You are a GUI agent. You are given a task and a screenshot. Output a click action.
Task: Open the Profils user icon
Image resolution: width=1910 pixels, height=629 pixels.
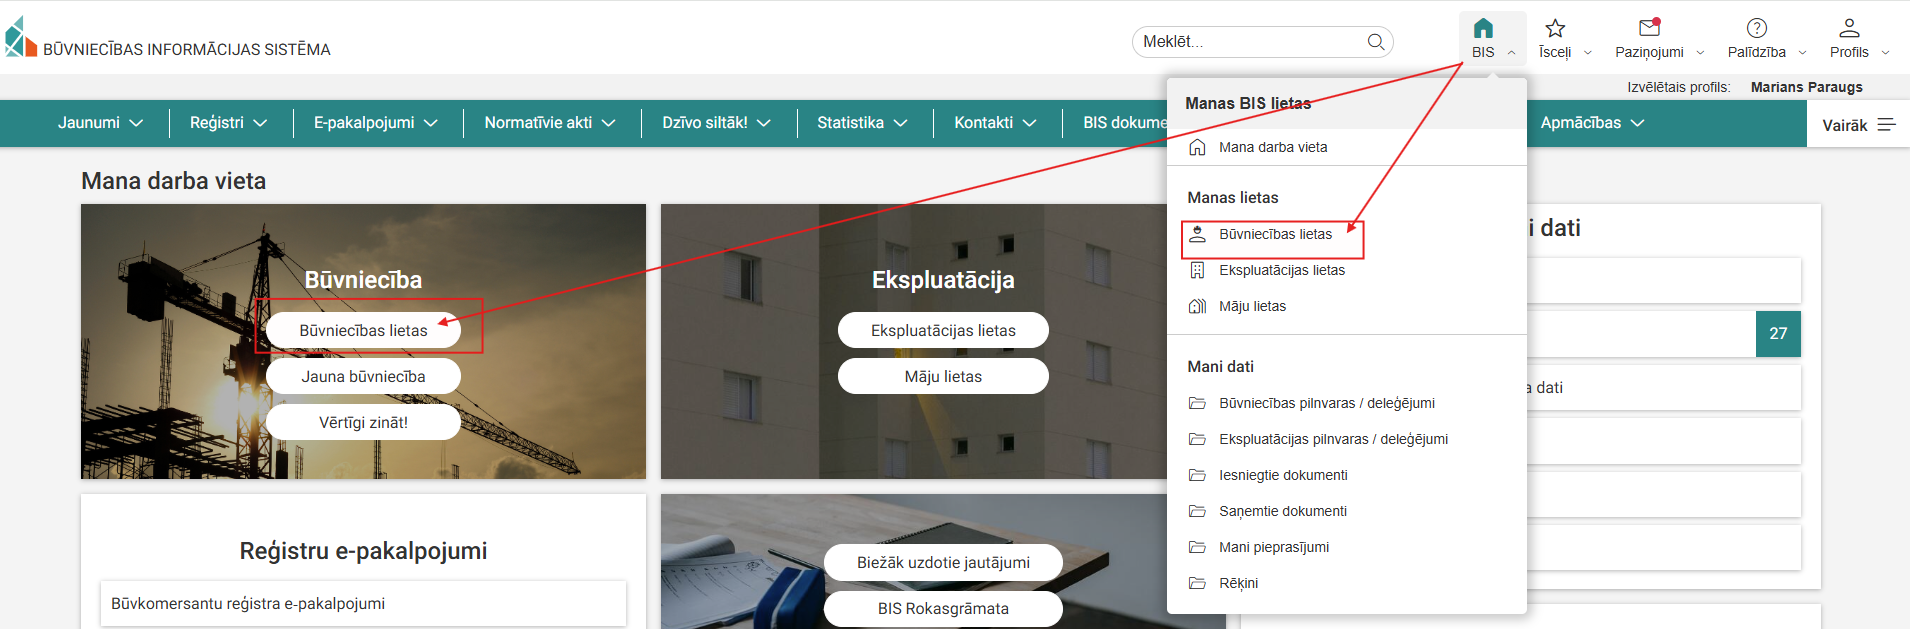click(x=1849, y=28)
